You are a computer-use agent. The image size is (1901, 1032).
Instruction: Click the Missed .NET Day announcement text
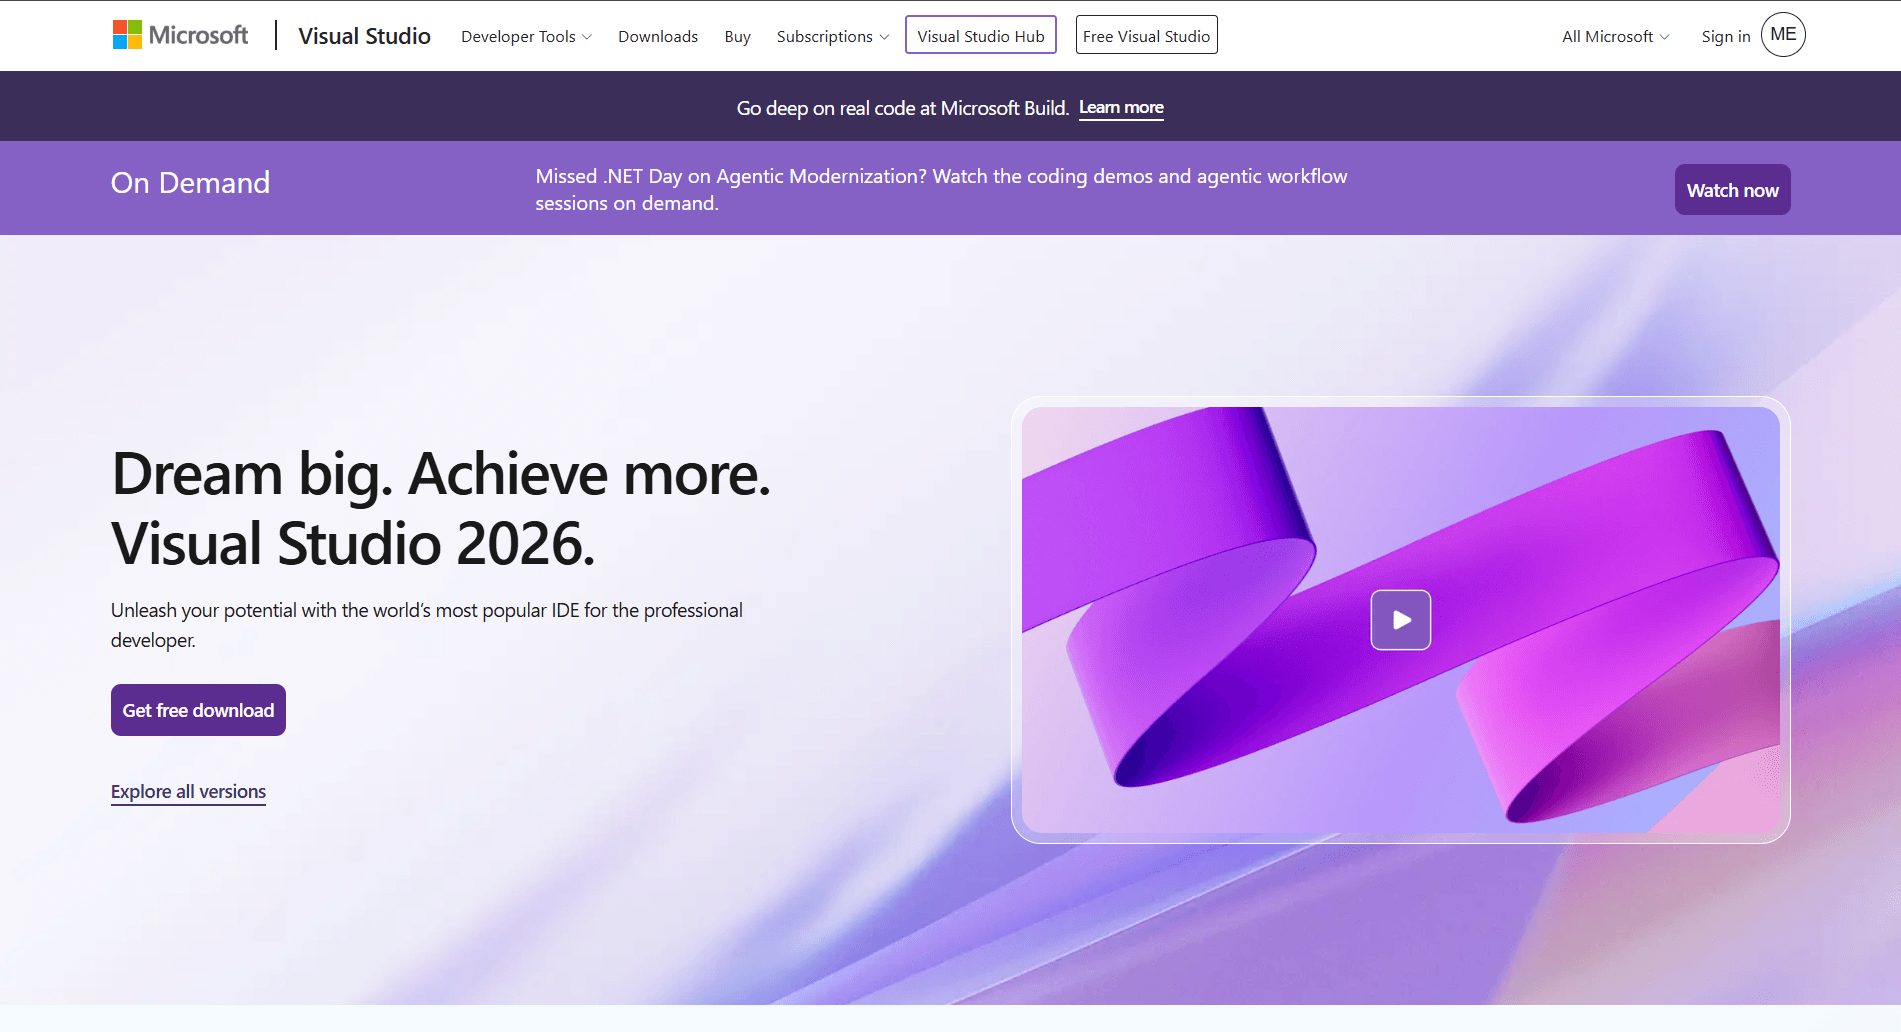(941, 189)
